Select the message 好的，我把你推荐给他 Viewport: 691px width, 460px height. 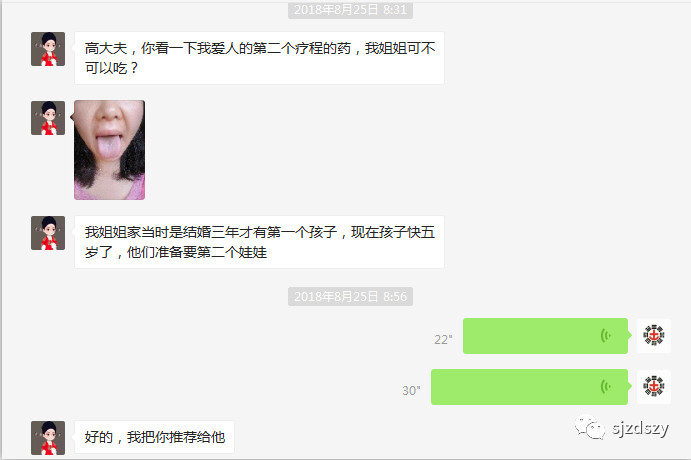click(x=154, y=437)
